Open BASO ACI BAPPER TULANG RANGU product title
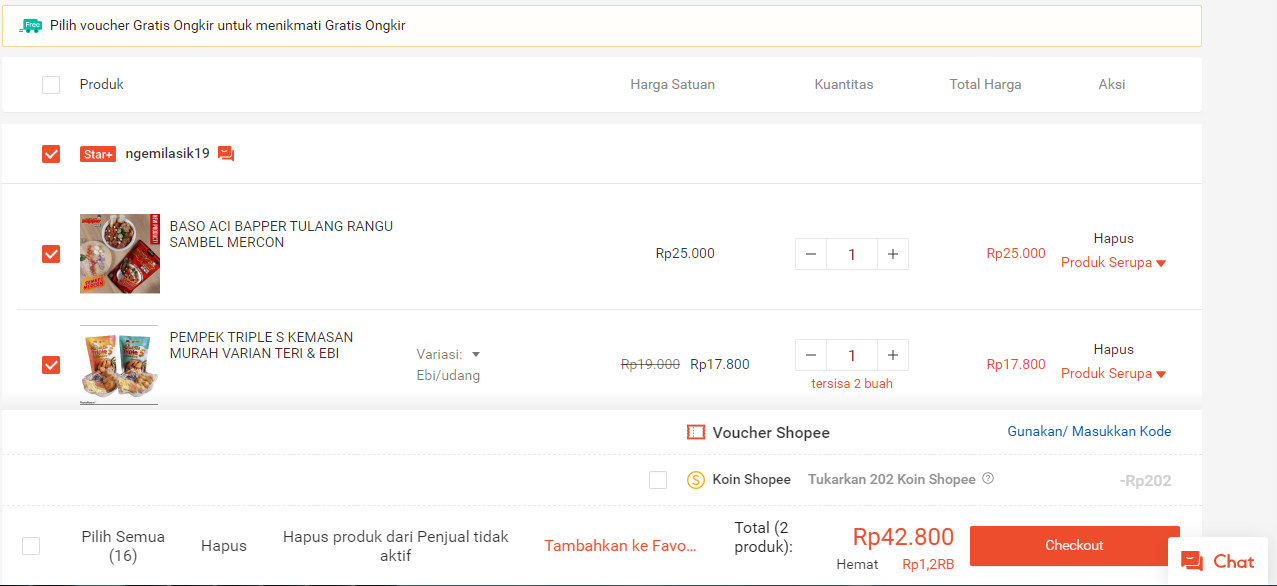This screenshot has width=1277, height=586. pyautogui.click(x=282, y=234)
